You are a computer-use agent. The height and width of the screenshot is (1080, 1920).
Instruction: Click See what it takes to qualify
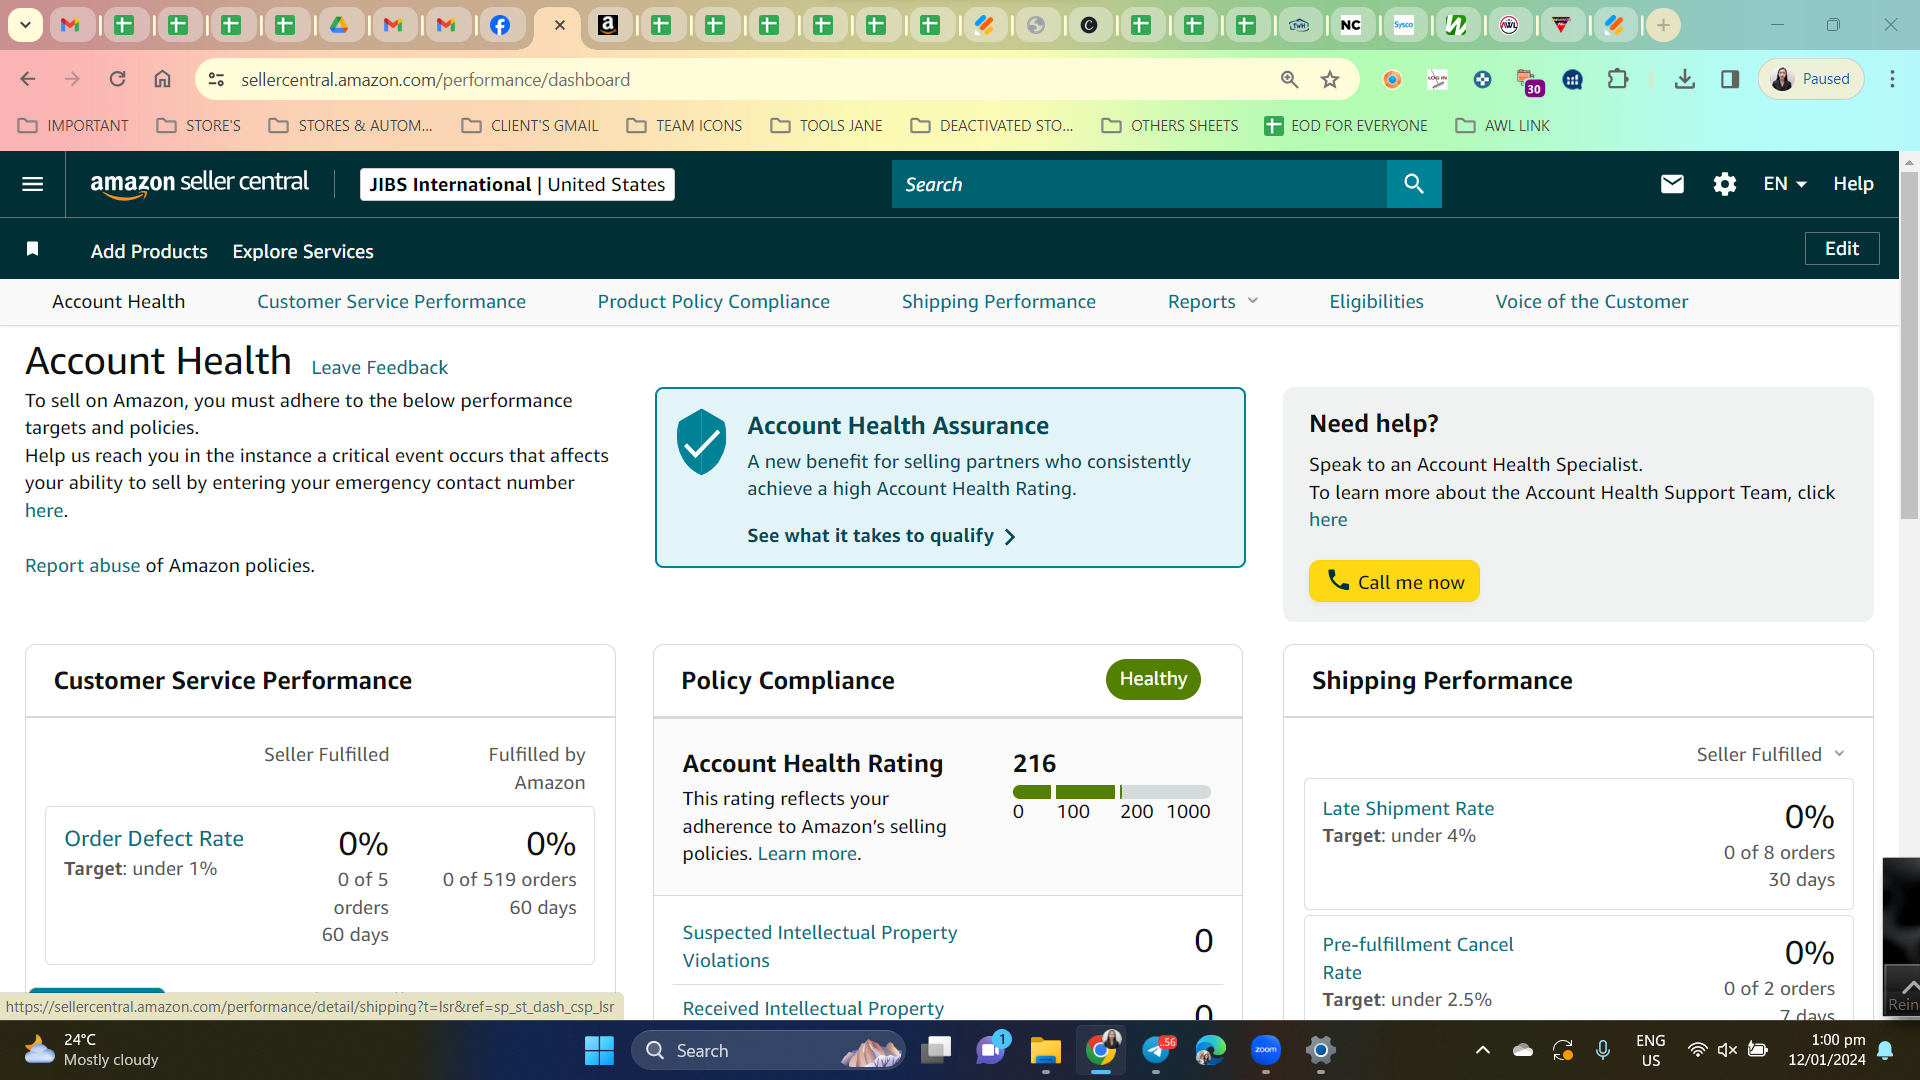881,536
